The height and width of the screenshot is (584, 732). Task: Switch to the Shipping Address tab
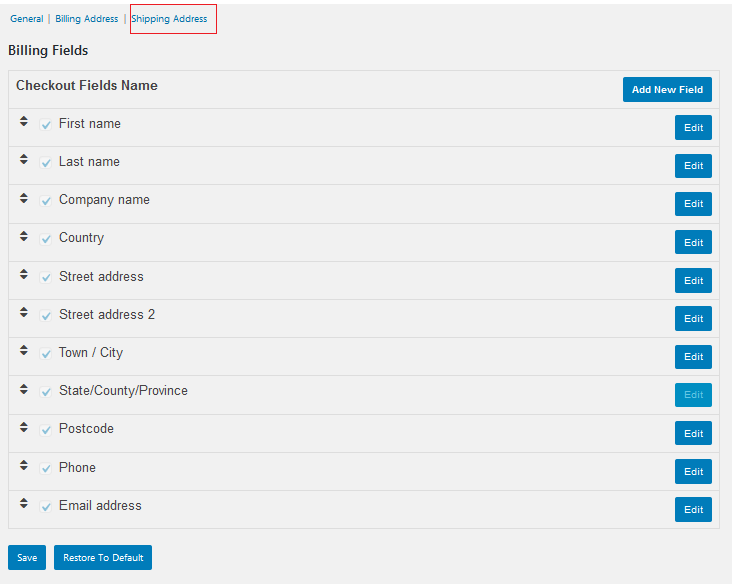click(x=169, y=19)
